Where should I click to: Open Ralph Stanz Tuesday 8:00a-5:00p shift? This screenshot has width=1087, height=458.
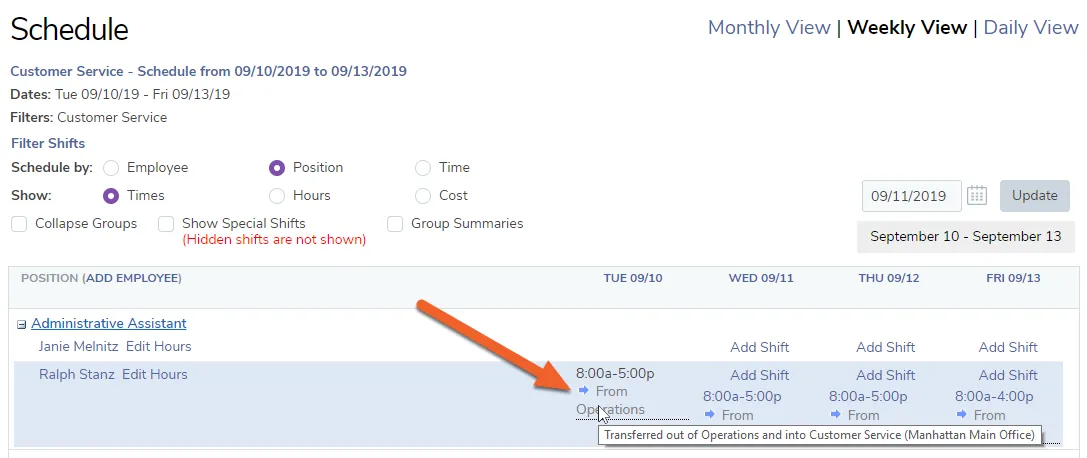615,373
